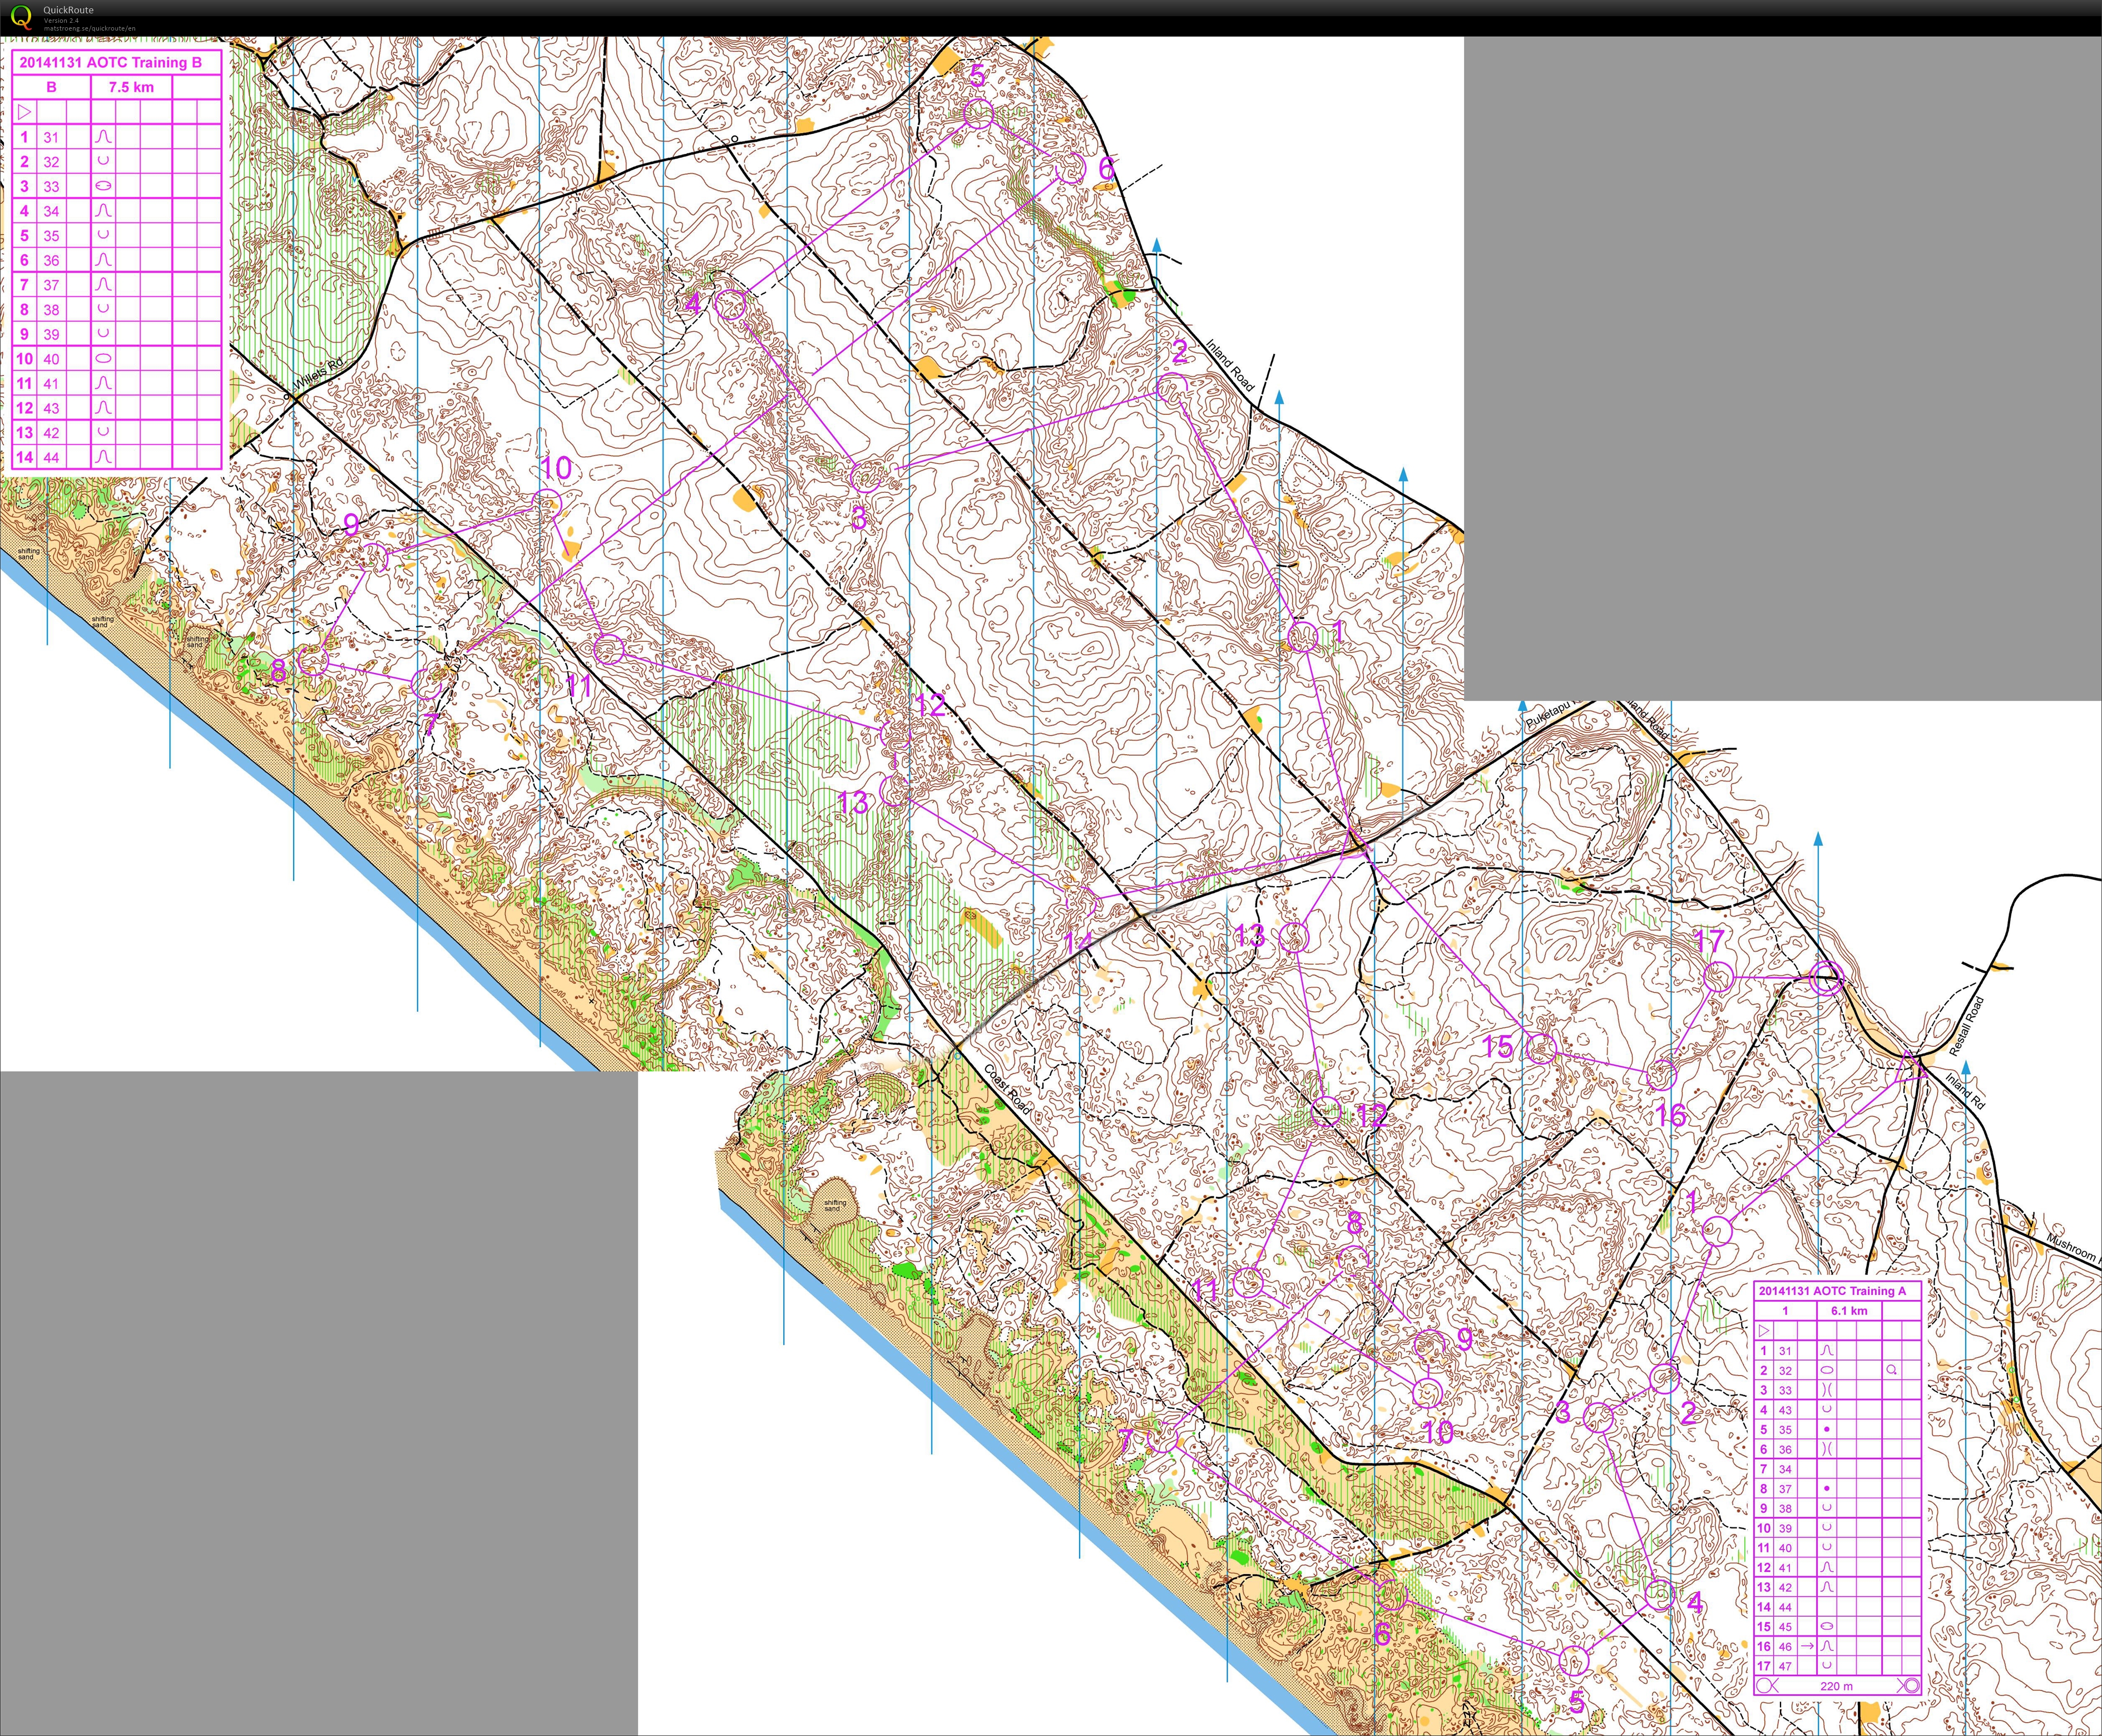This screenshot has height=1736, width=2102.
Task: Click the '6.1 km' course length cell
Action: (x=1849, y=1310)
